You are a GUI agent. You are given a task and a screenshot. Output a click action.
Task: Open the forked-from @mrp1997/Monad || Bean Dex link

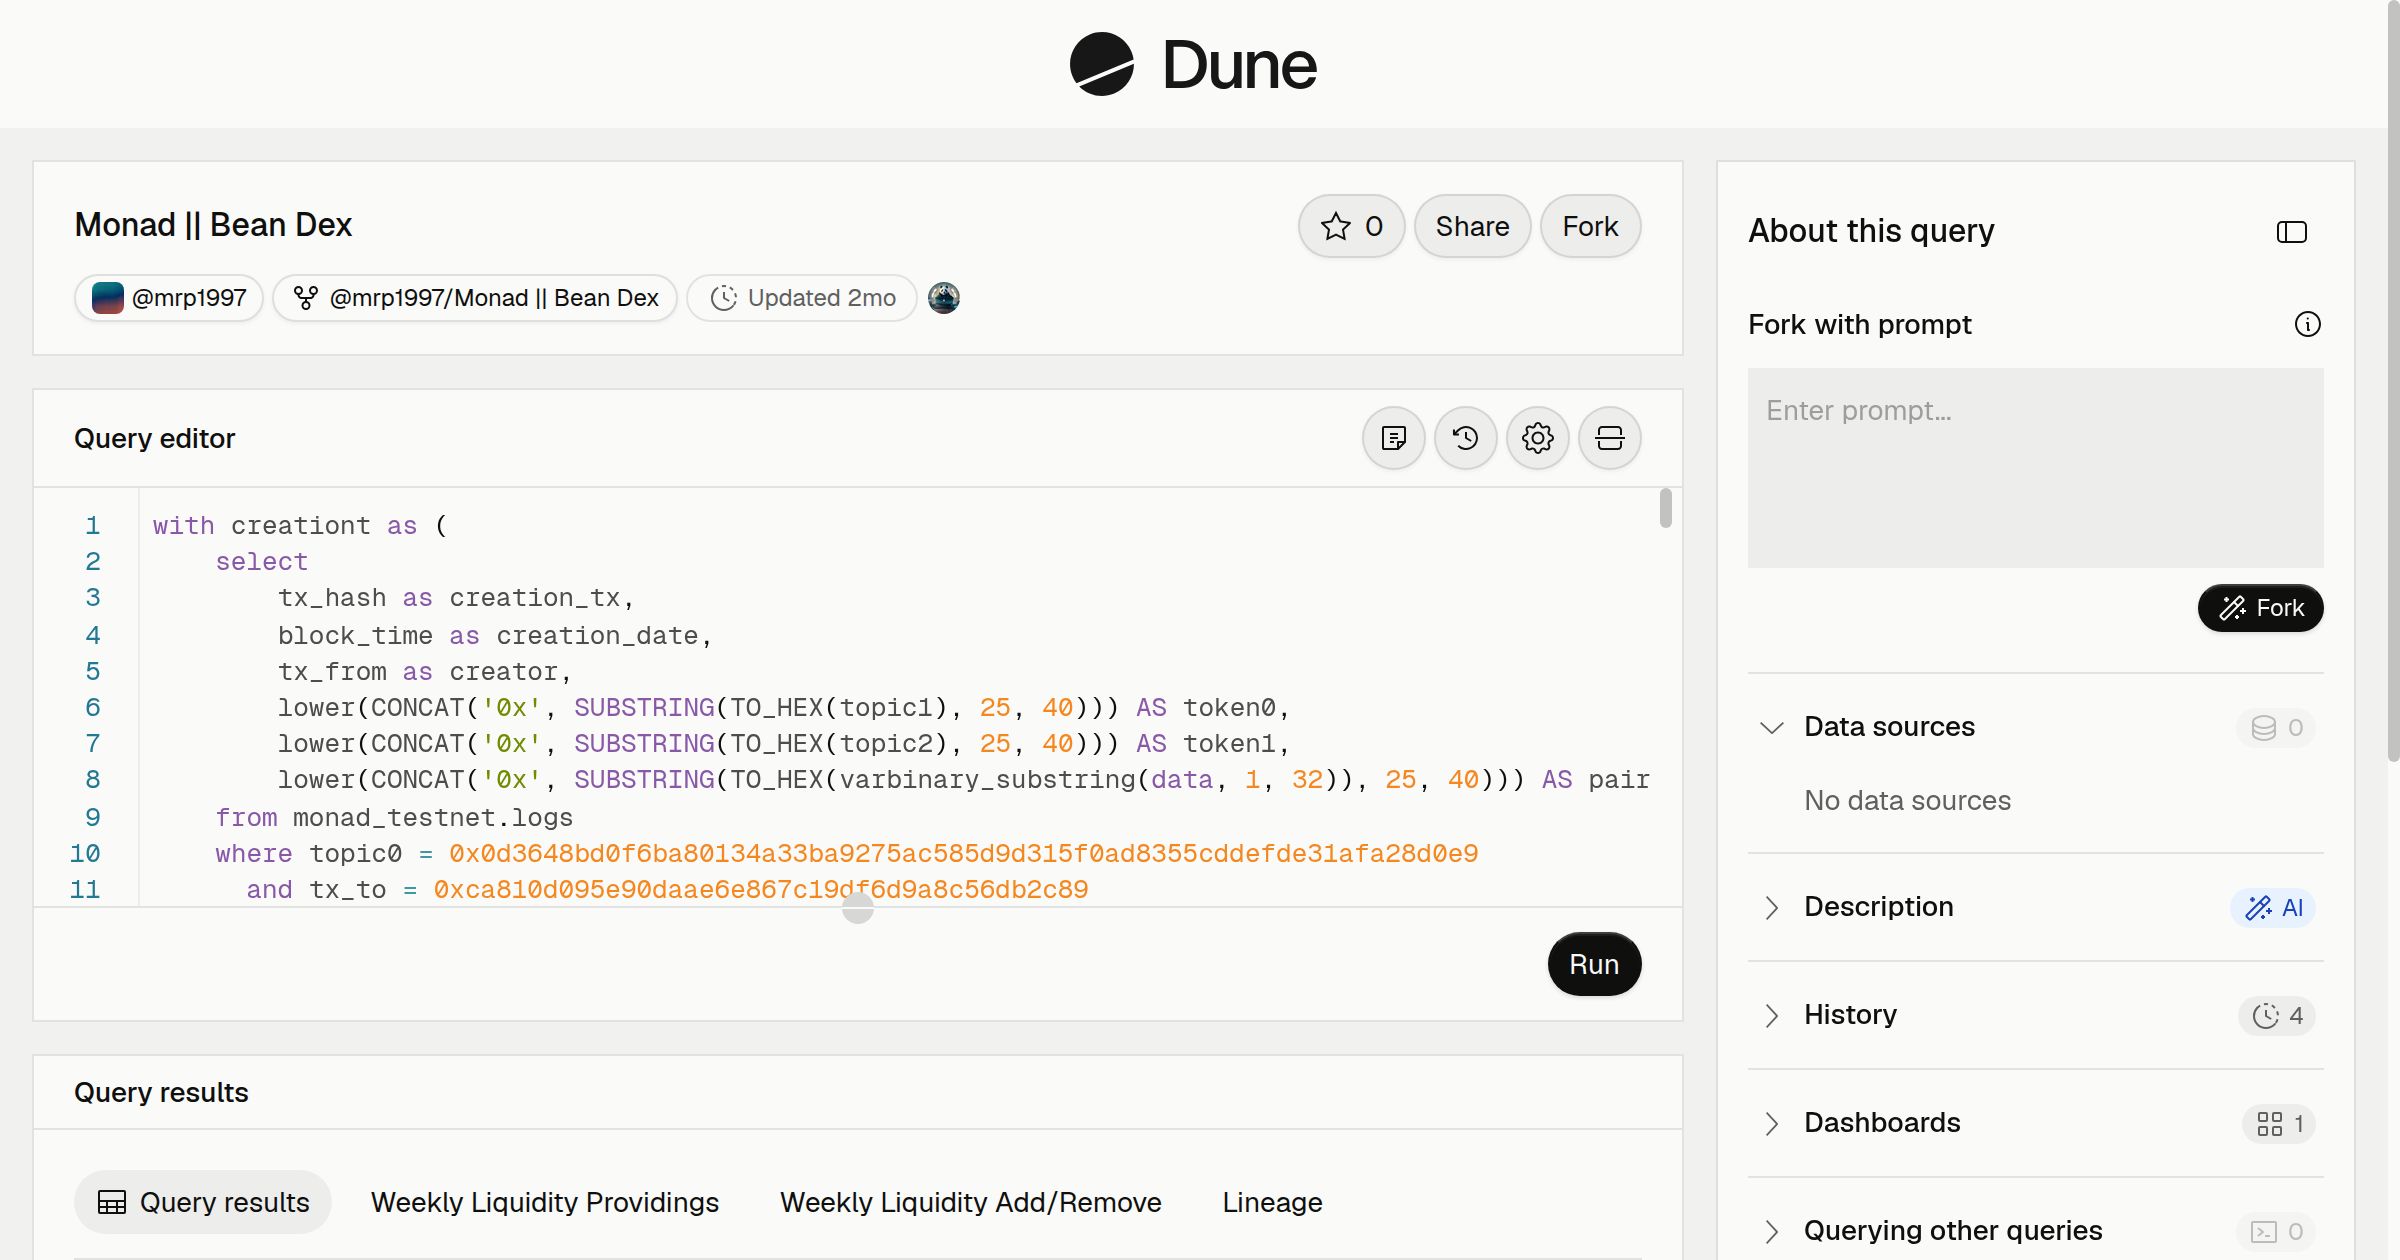click(x=475, y=298)
